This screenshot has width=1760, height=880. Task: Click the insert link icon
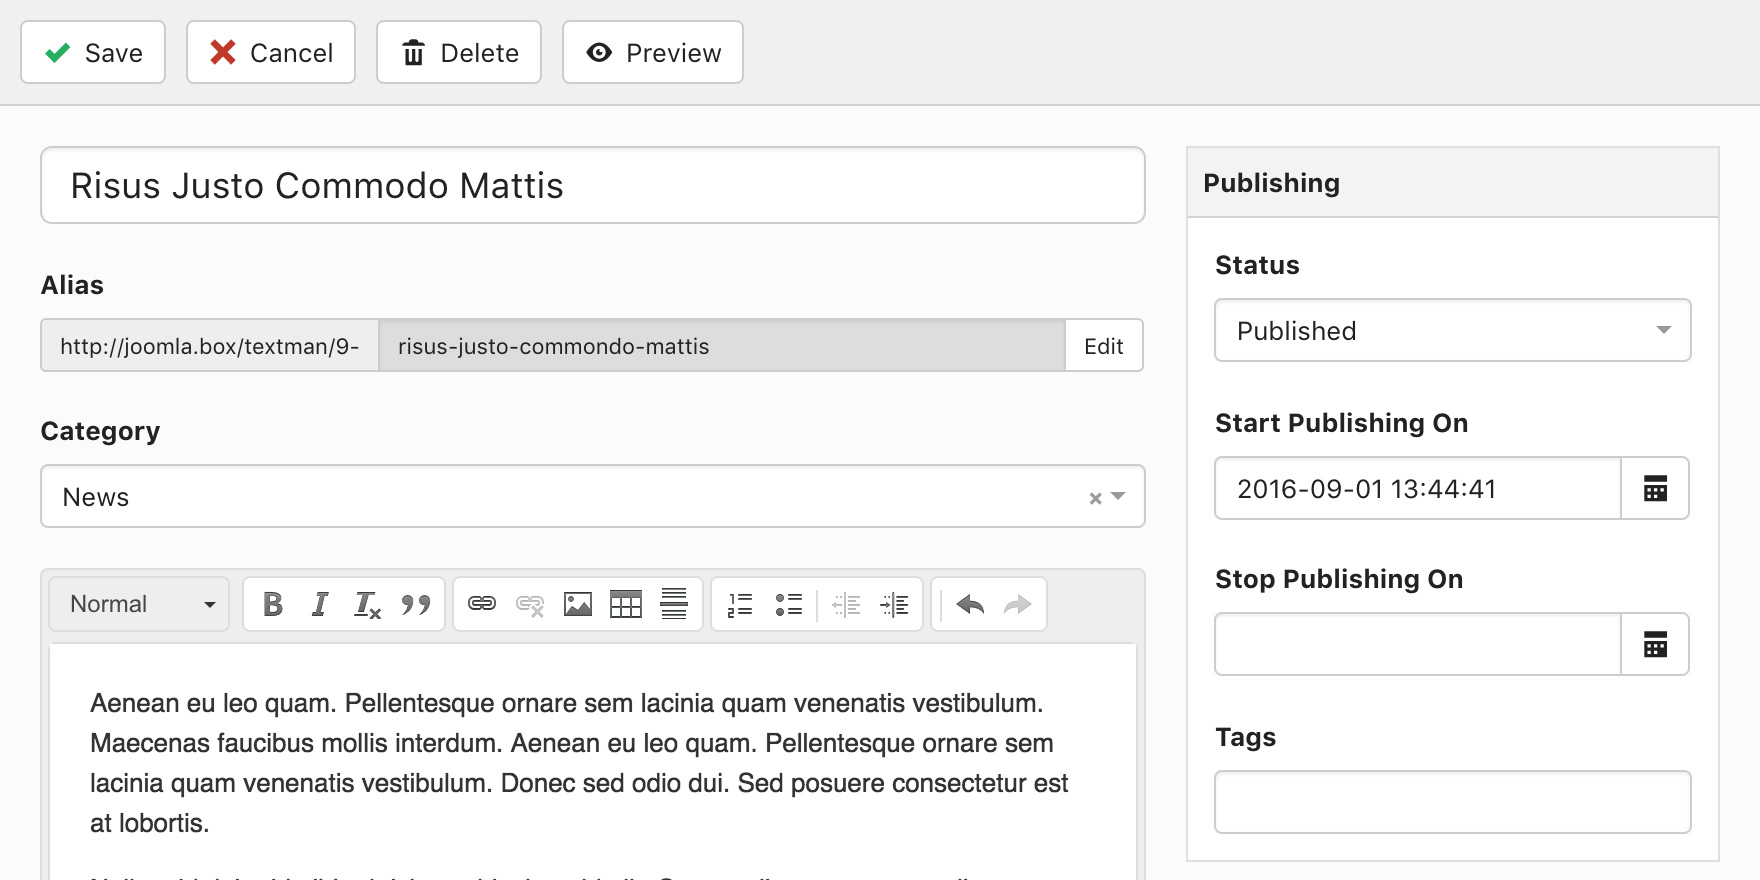pyautogui.click(x=482, y=604)
